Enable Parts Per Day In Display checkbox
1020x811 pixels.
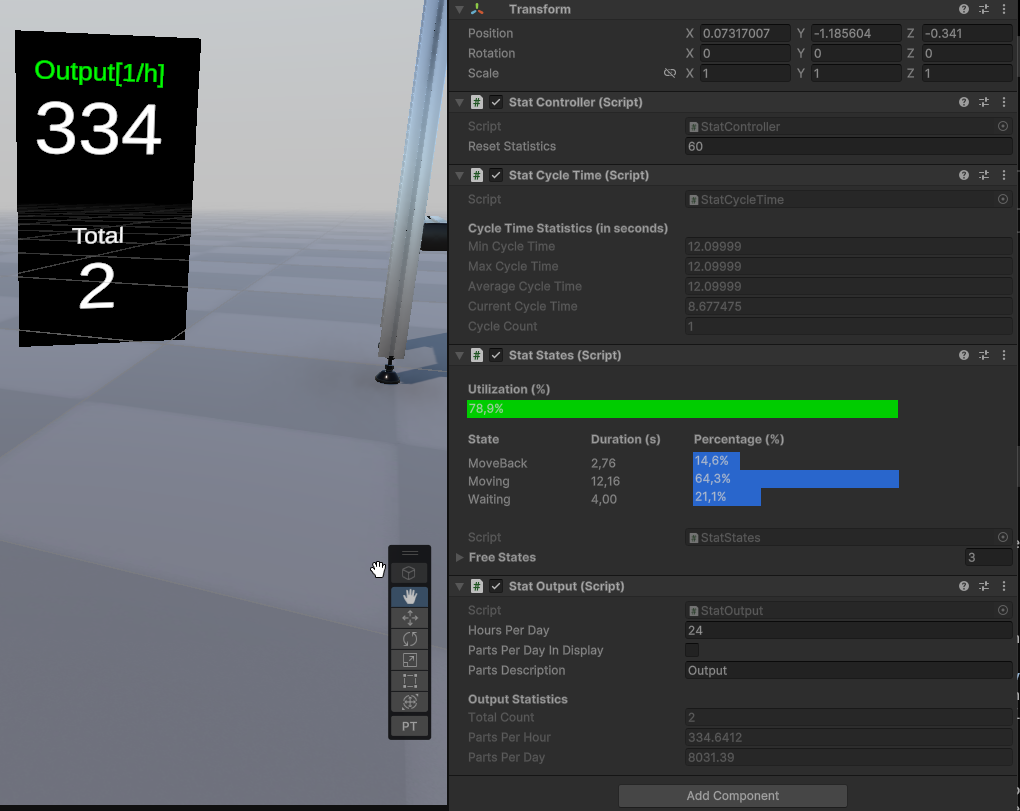pyautogui.click(x=692, y=650)
